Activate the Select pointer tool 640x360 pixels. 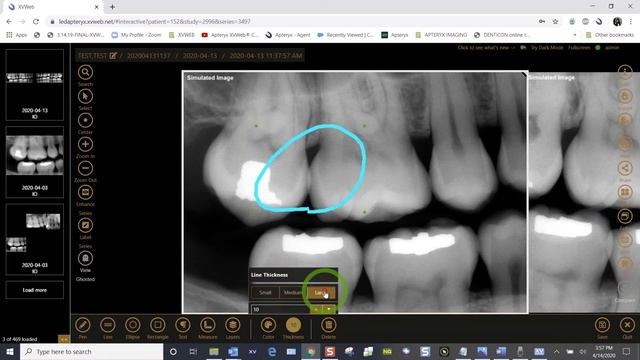85,96
